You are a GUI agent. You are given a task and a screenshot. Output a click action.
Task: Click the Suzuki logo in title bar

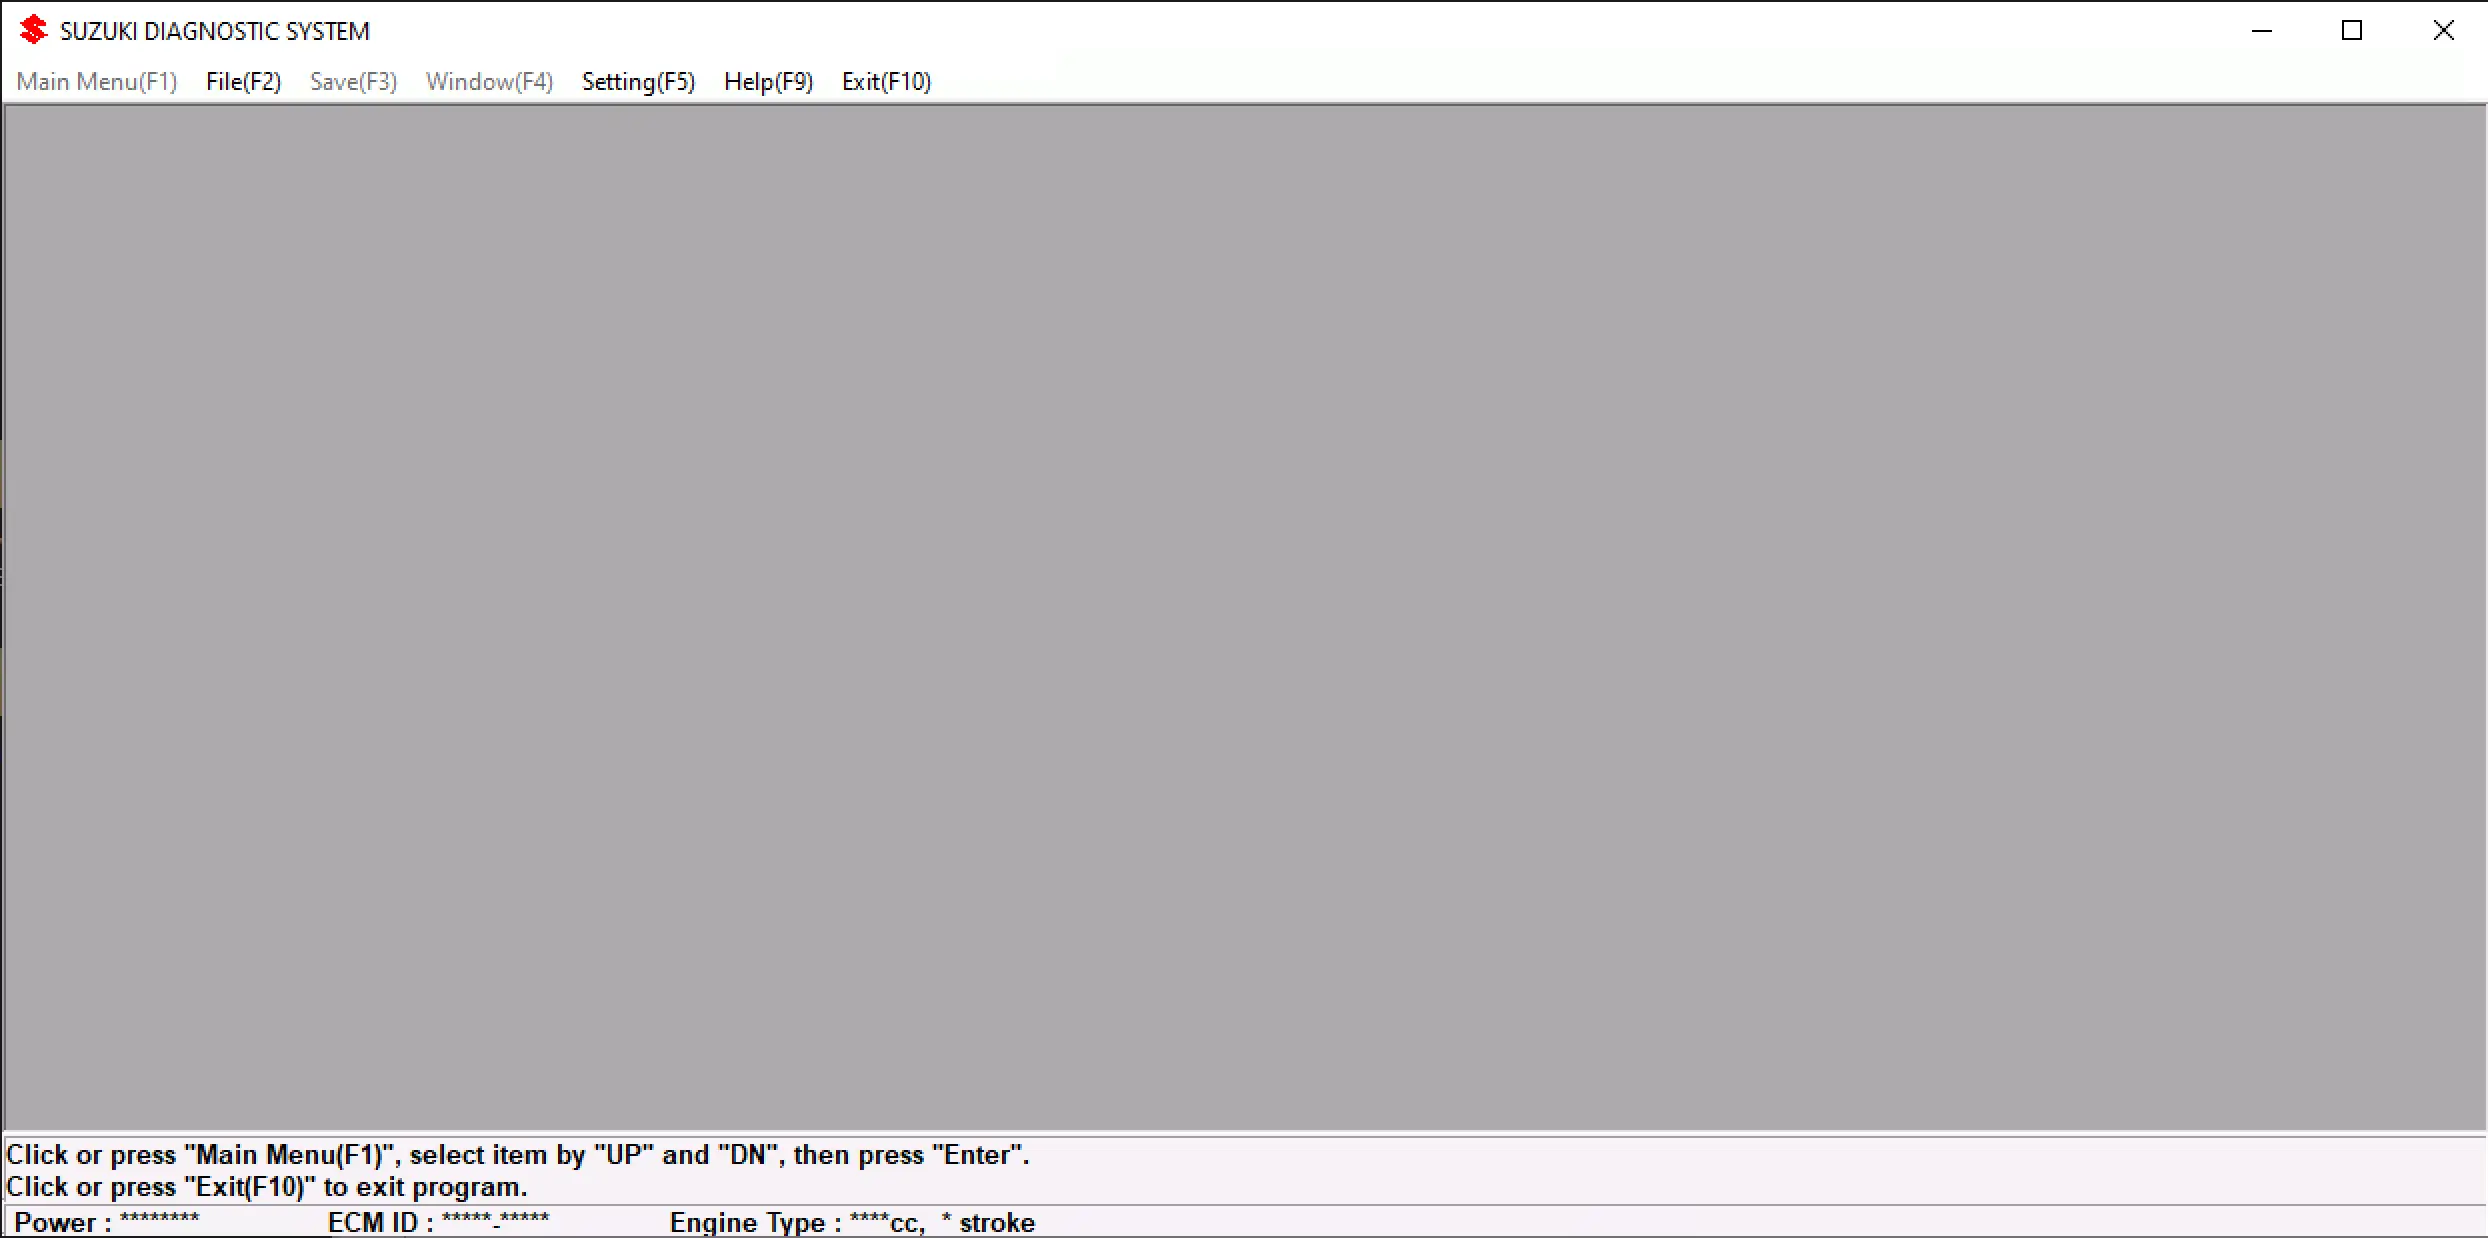(33, 30)
